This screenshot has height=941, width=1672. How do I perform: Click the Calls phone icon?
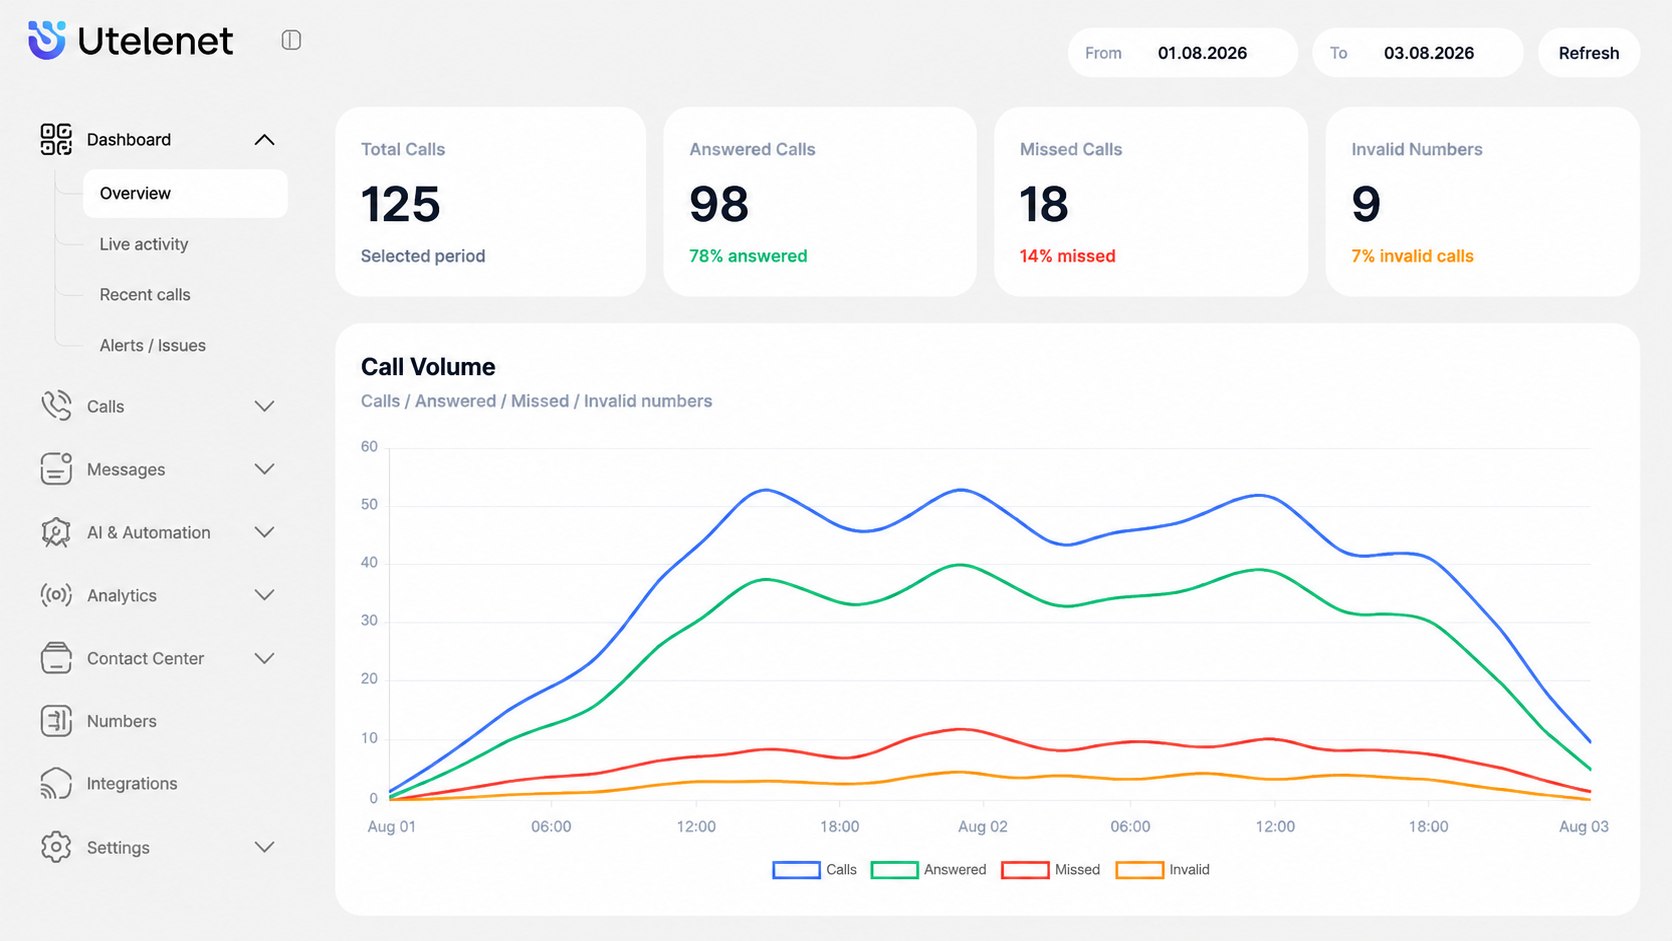(x=56, y=406)
